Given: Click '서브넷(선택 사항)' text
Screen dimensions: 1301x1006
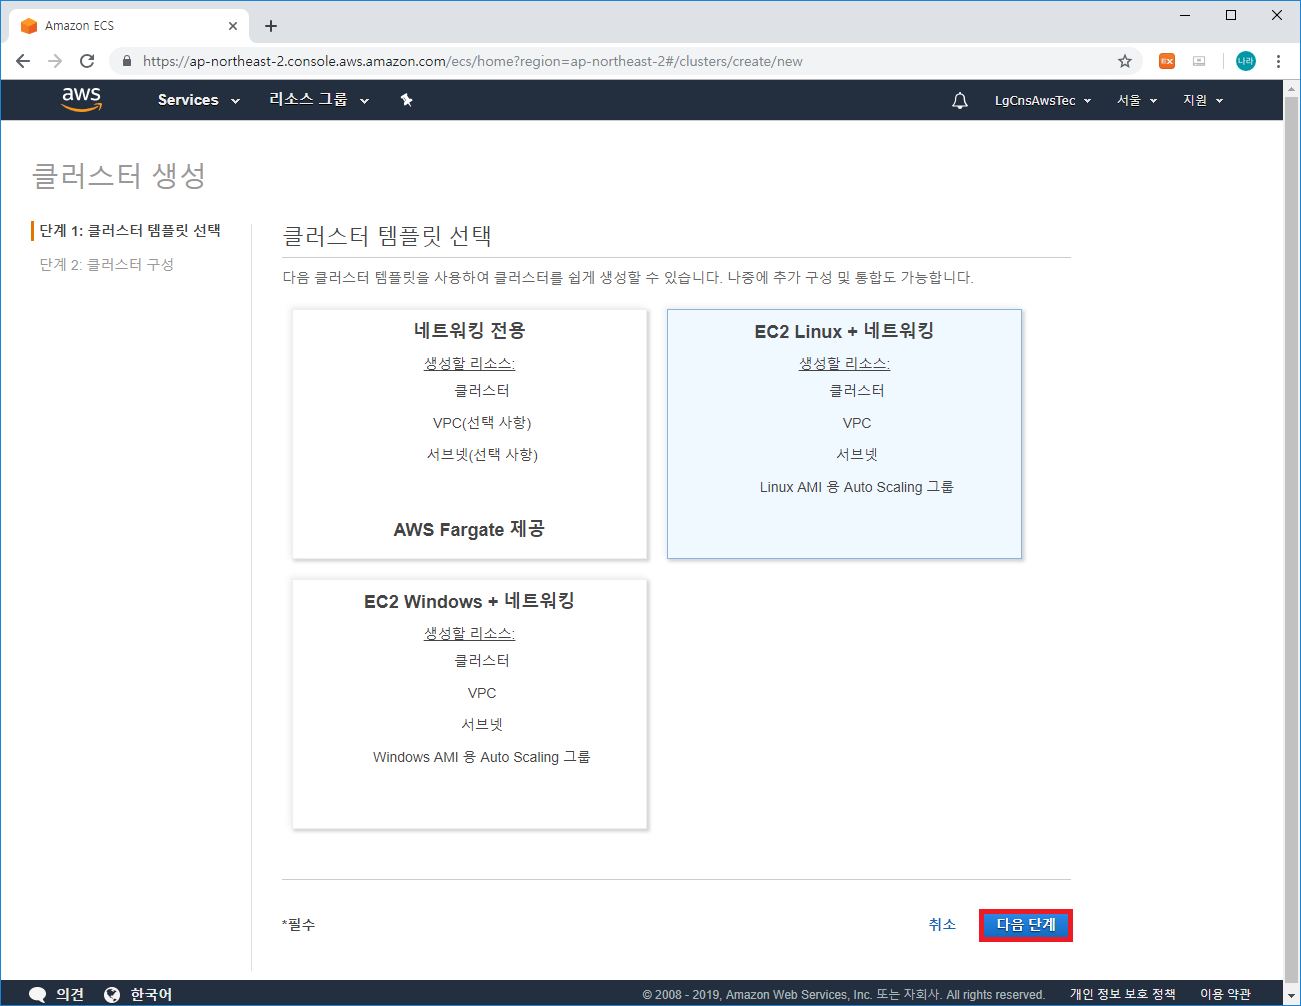Looking at the screenshot, I should 482,455.
